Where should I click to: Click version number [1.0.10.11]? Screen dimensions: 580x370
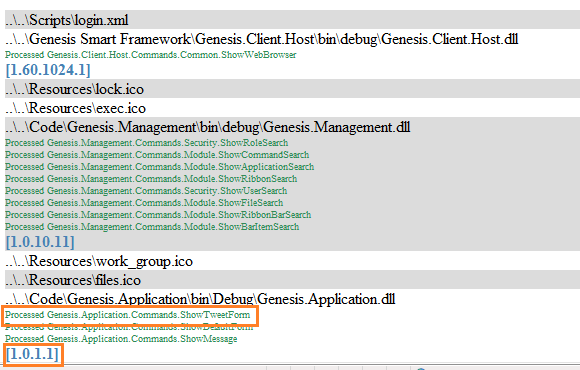(40, 242)
